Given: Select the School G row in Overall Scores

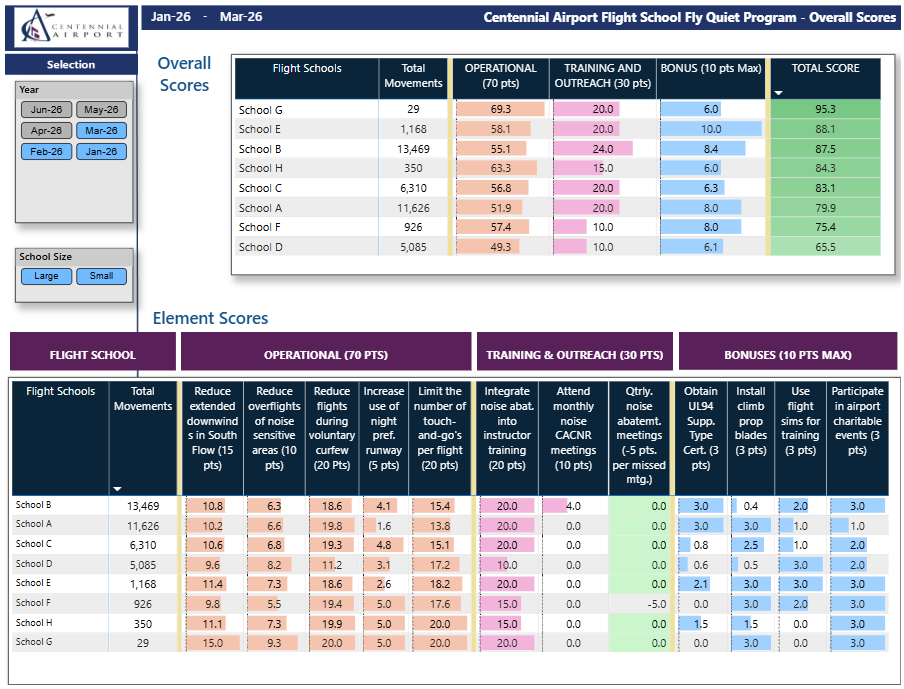Looking at the screenshot, I should [558, 110].
